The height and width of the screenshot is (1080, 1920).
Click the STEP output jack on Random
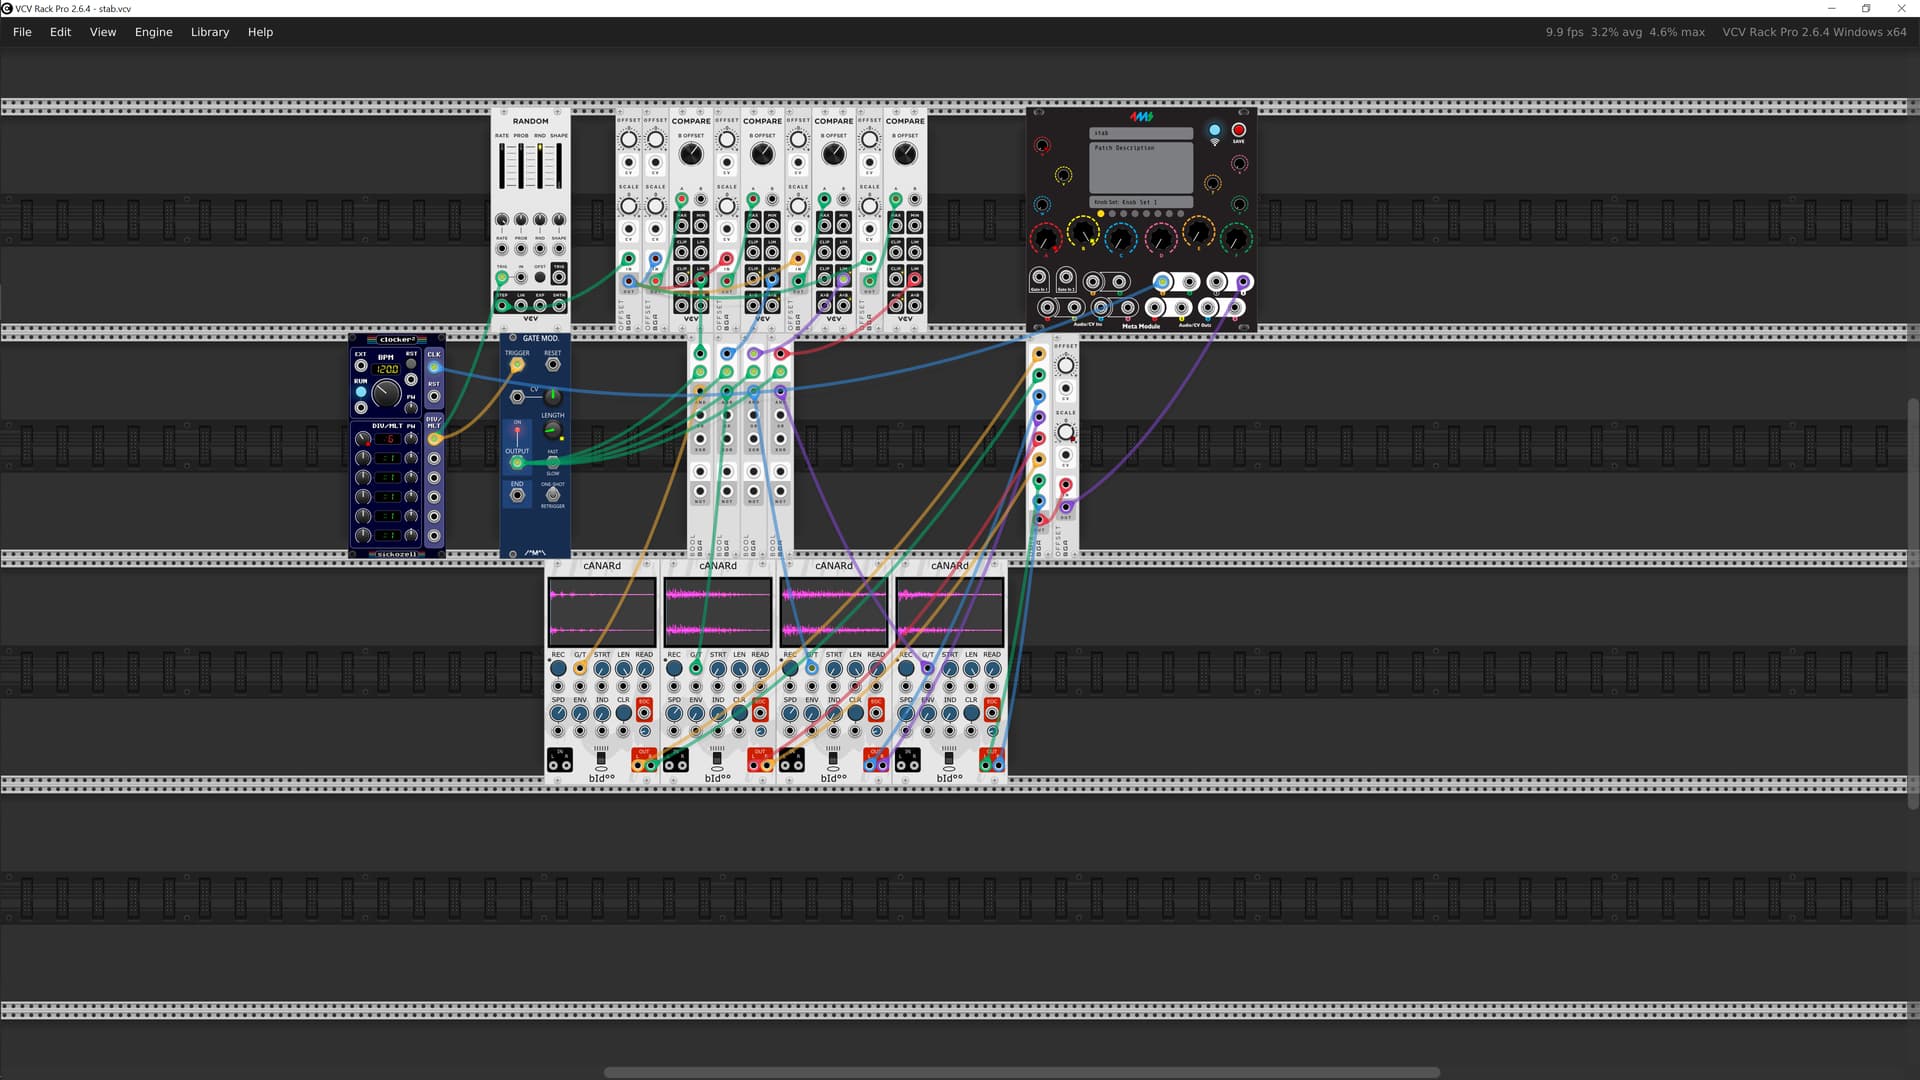(x=502, y=305)
